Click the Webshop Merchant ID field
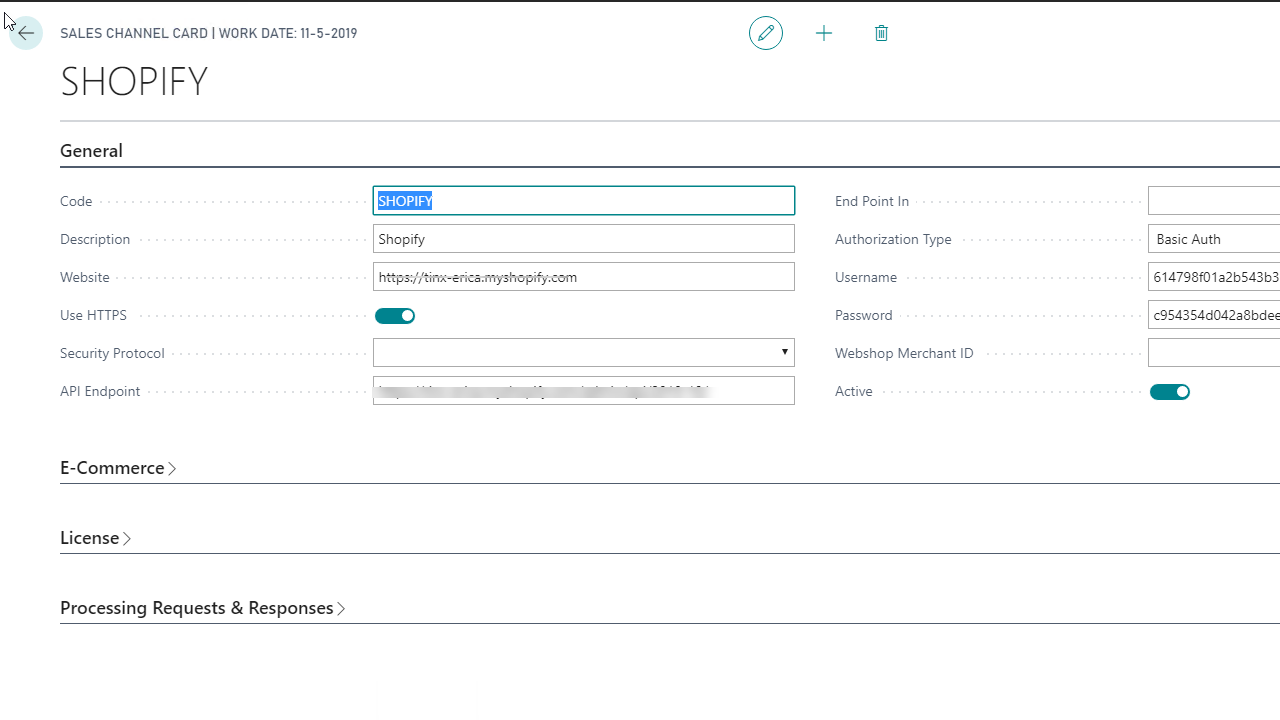This screenshot has height=720, width=1280. pyautogui.click(x=1214, y=353)
